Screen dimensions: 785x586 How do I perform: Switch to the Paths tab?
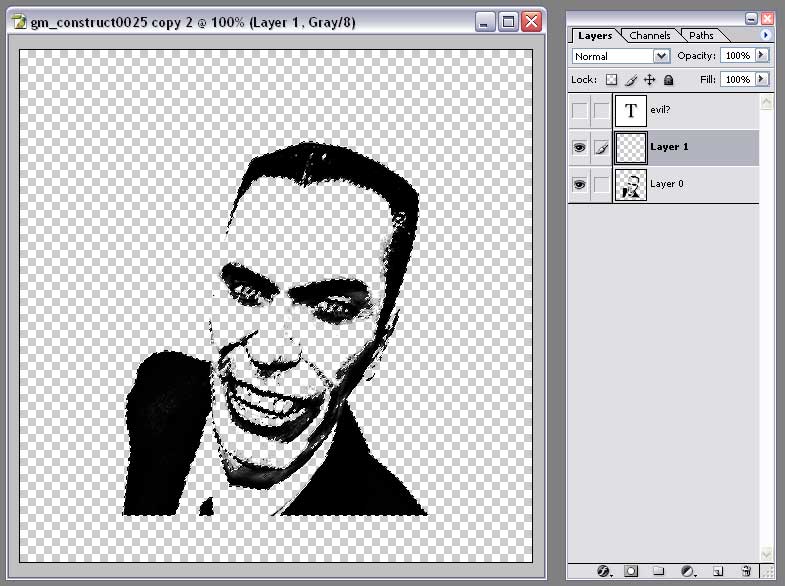(702, 36)
